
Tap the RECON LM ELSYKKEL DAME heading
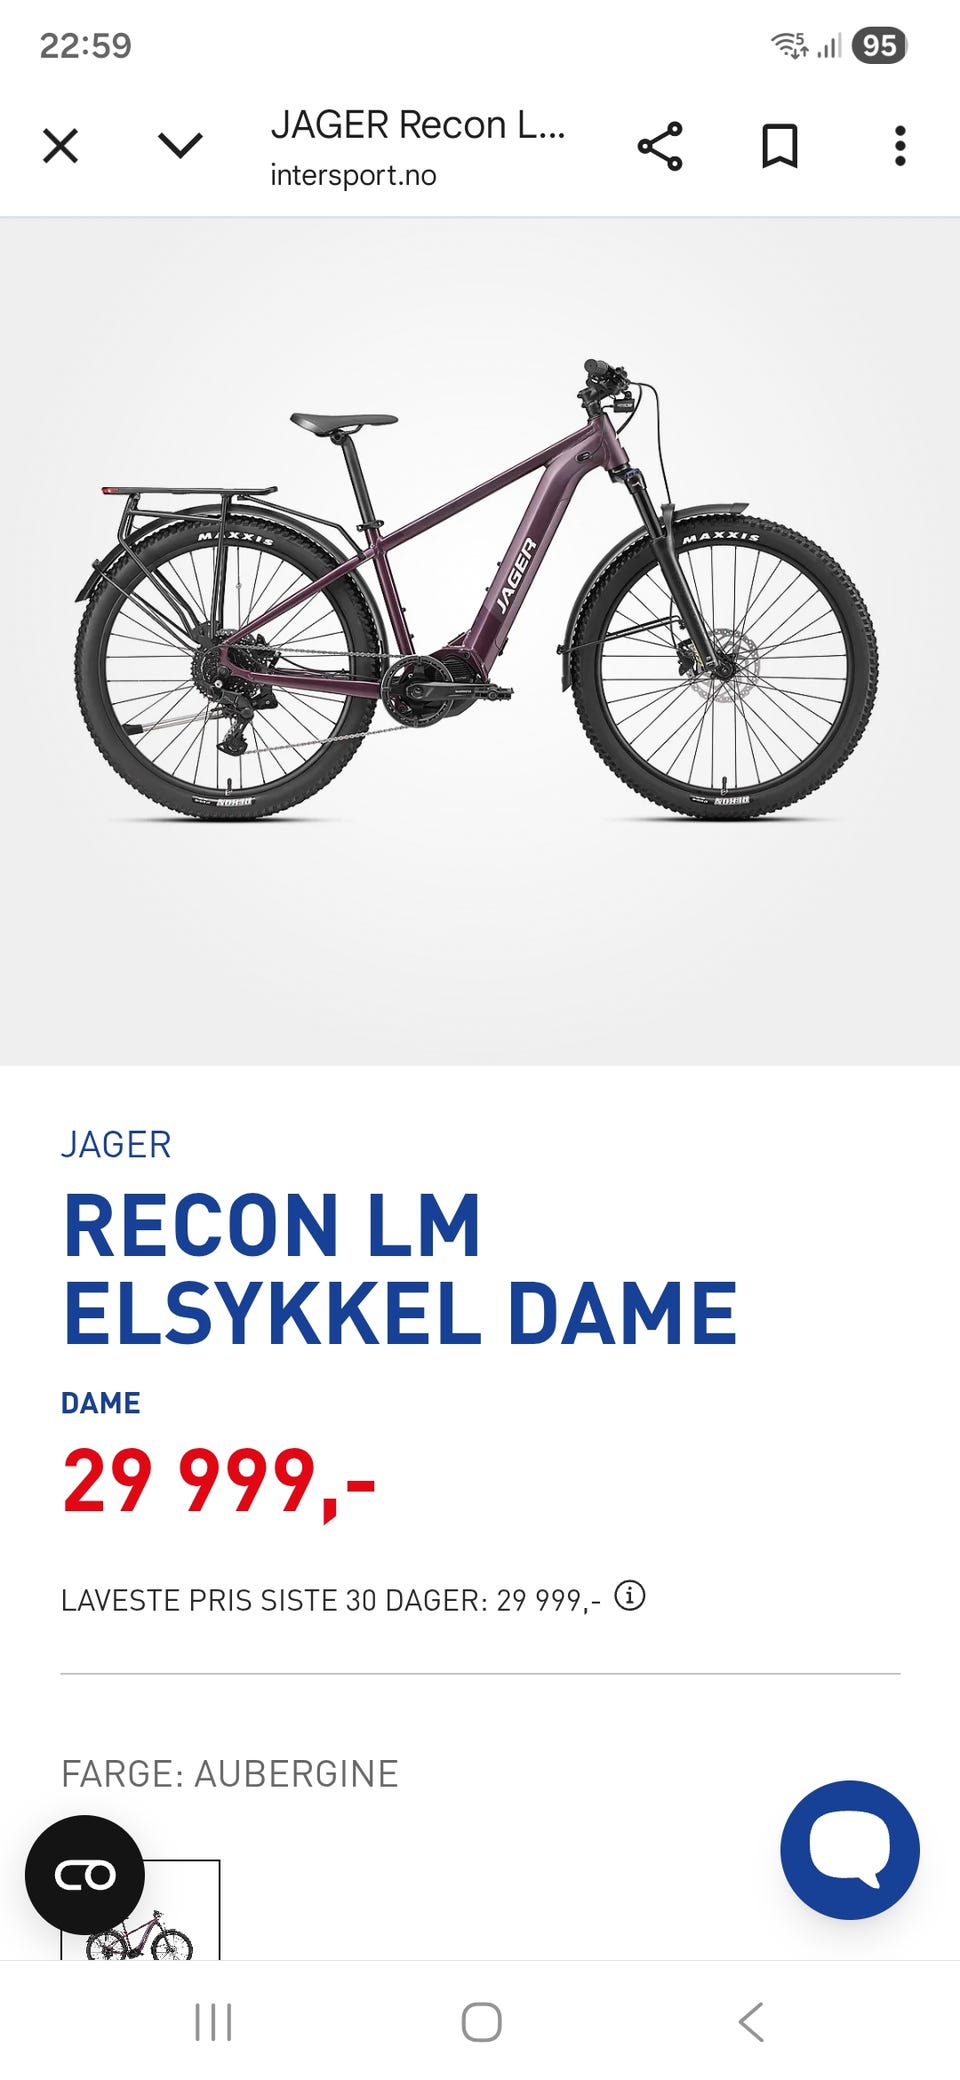pos(399,1268)
